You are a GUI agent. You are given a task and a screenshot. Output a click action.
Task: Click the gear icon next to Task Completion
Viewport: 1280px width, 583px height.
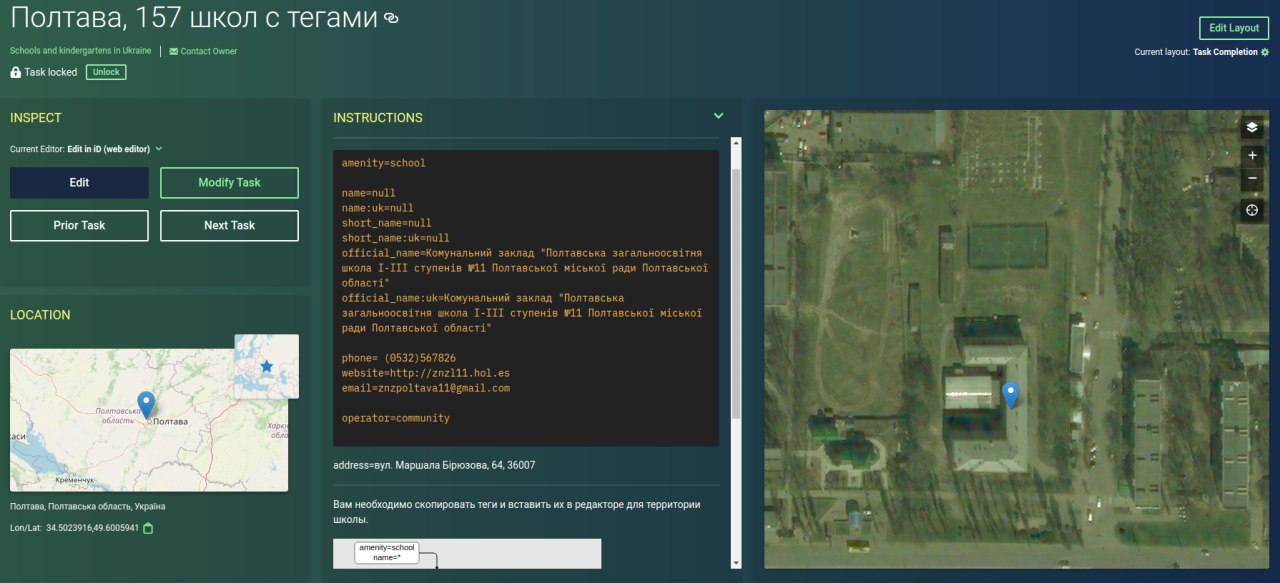[x=1265, y=52]
